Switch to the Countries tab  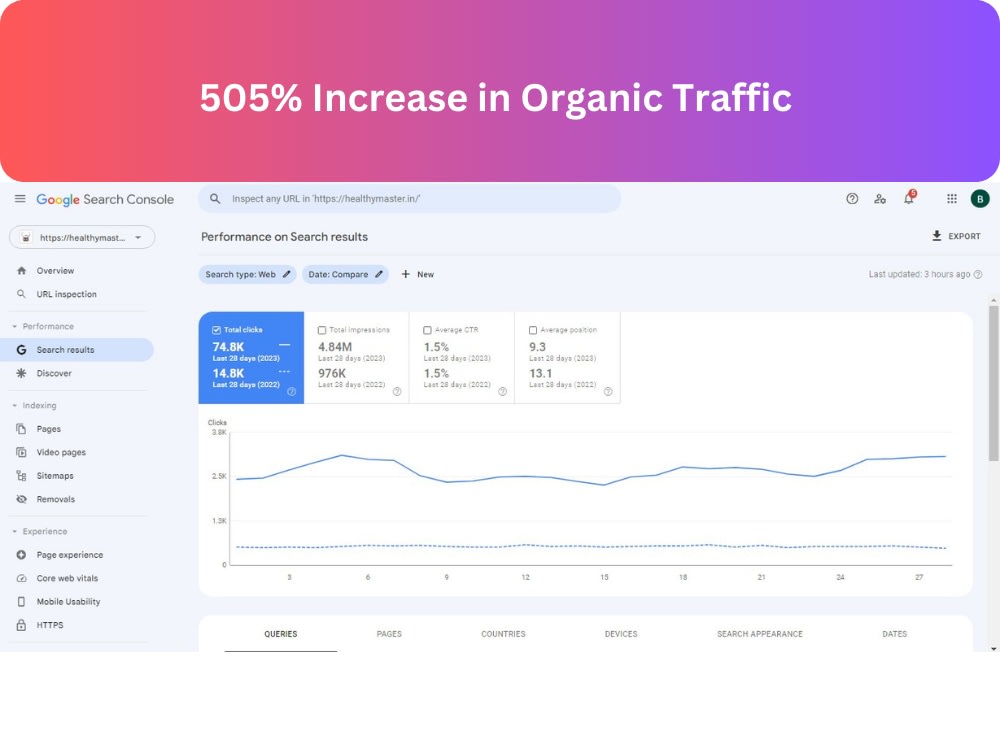point(503,634)
